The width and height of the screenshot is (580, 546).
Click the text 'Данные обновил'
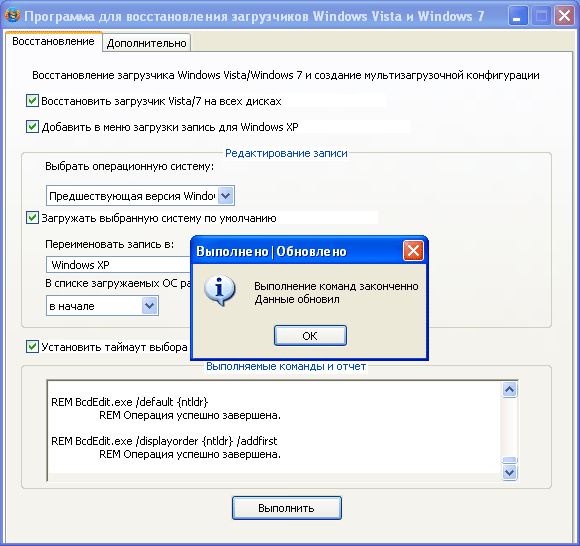point(297,299)
